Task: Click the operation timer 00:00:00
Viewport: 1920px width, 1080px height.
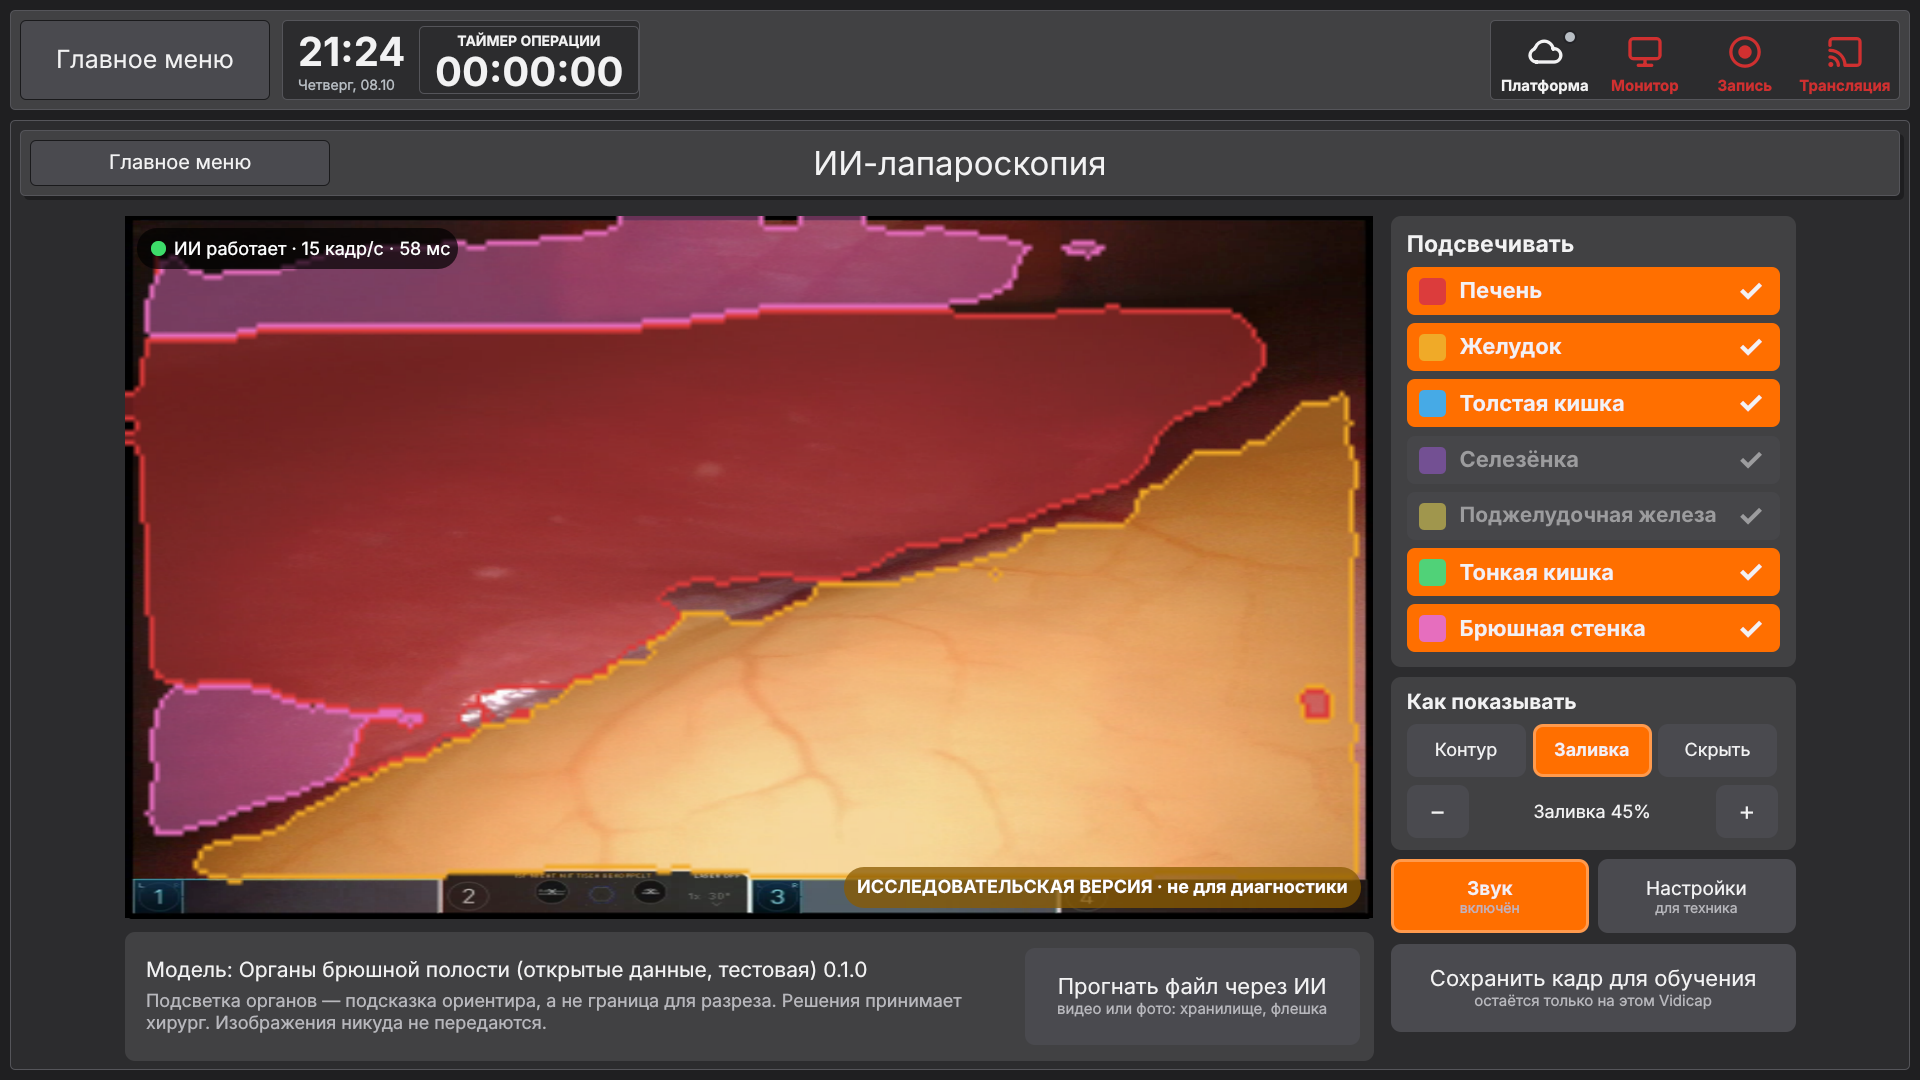Action: (x=529, y=72)
